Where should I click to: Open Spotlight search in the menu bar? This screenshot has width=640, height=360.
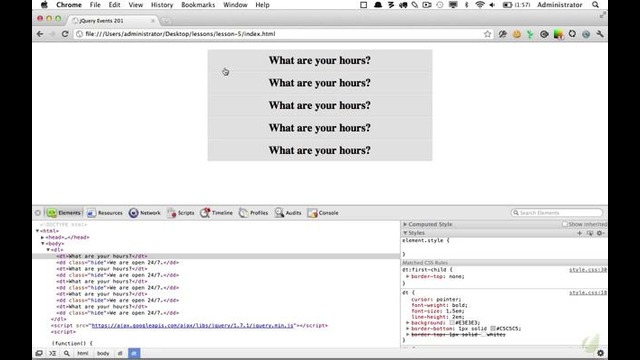coord(596,5)
